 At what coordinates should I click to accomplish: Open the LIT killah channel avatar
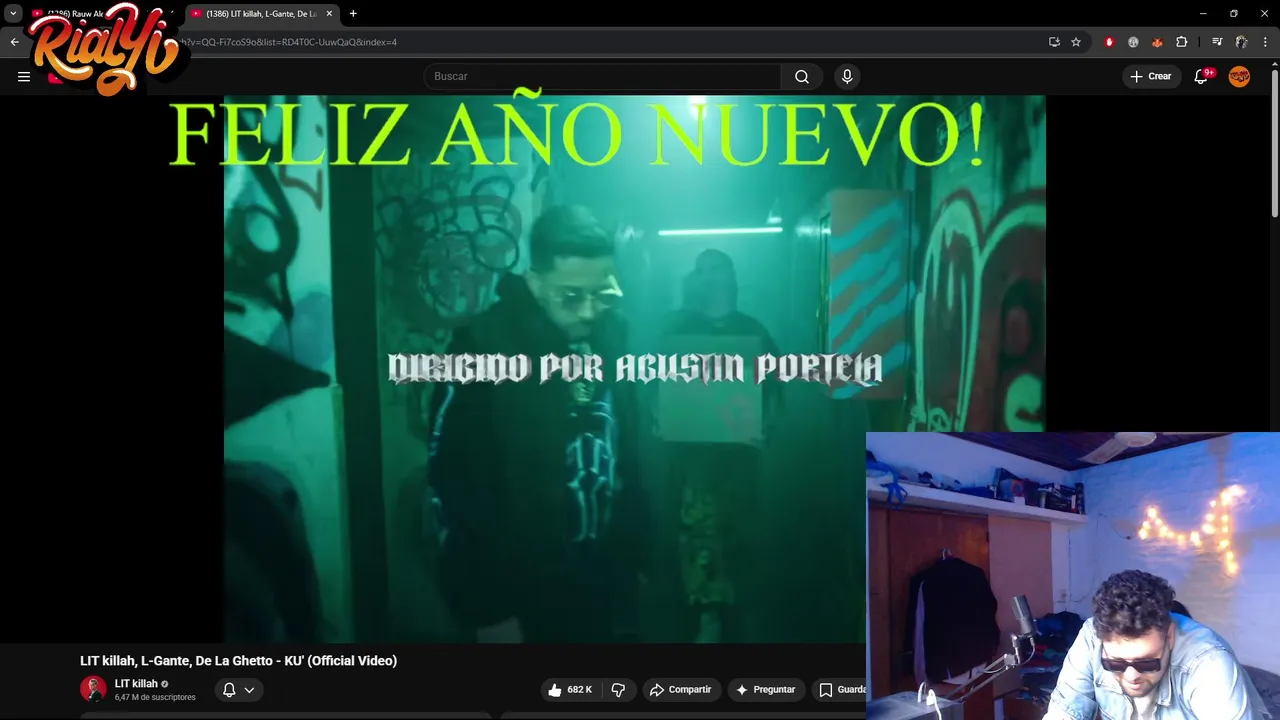(93, 689)
